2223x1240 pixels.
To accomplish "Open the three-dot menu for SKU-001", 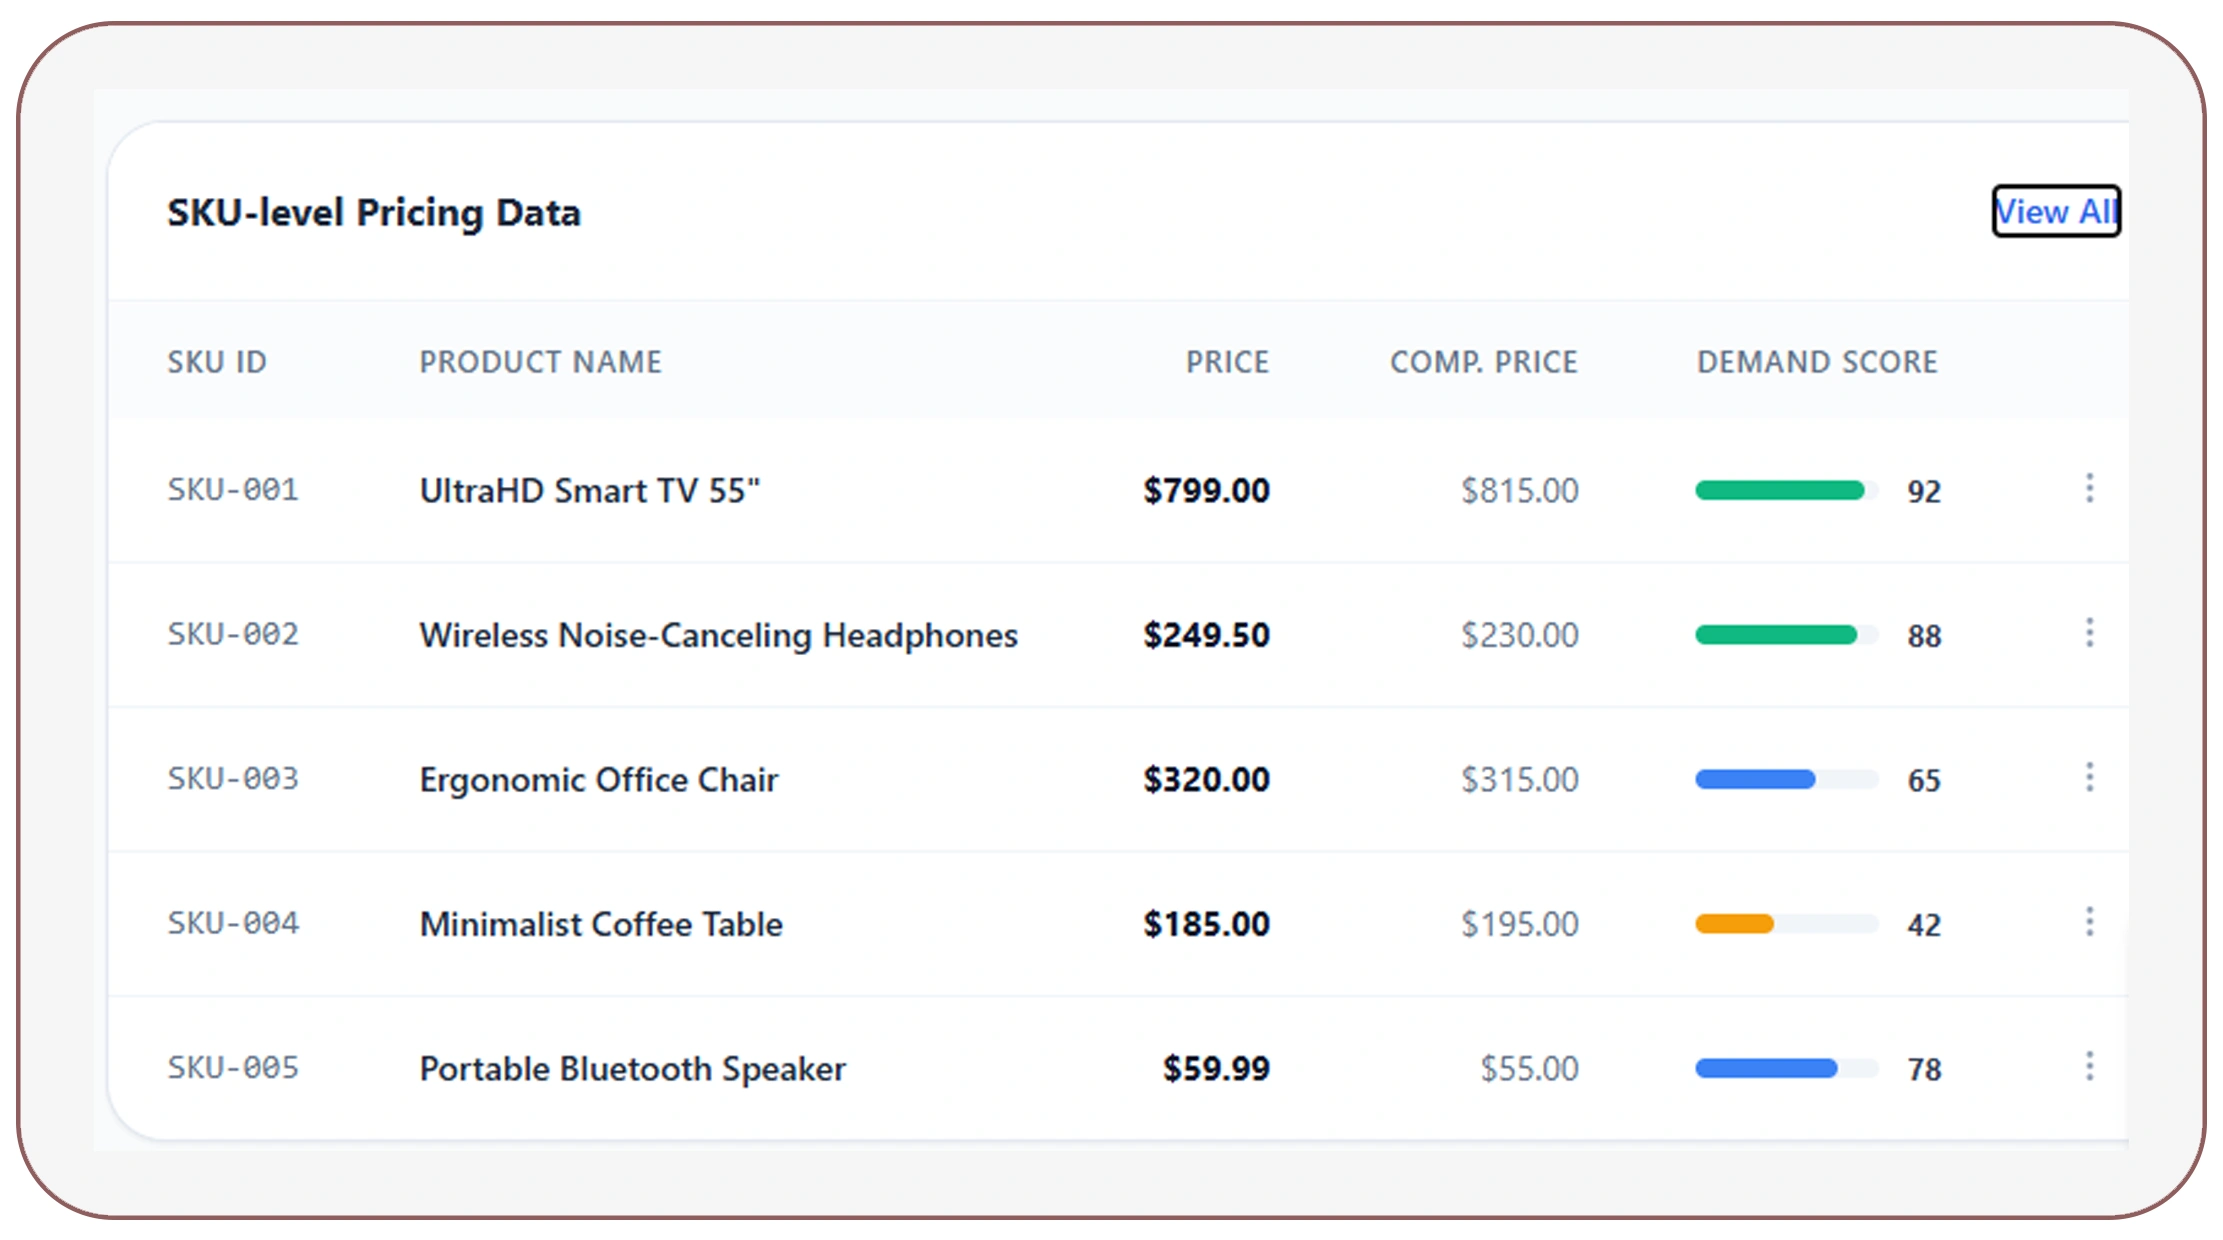I will click(x=2089, y=488).
